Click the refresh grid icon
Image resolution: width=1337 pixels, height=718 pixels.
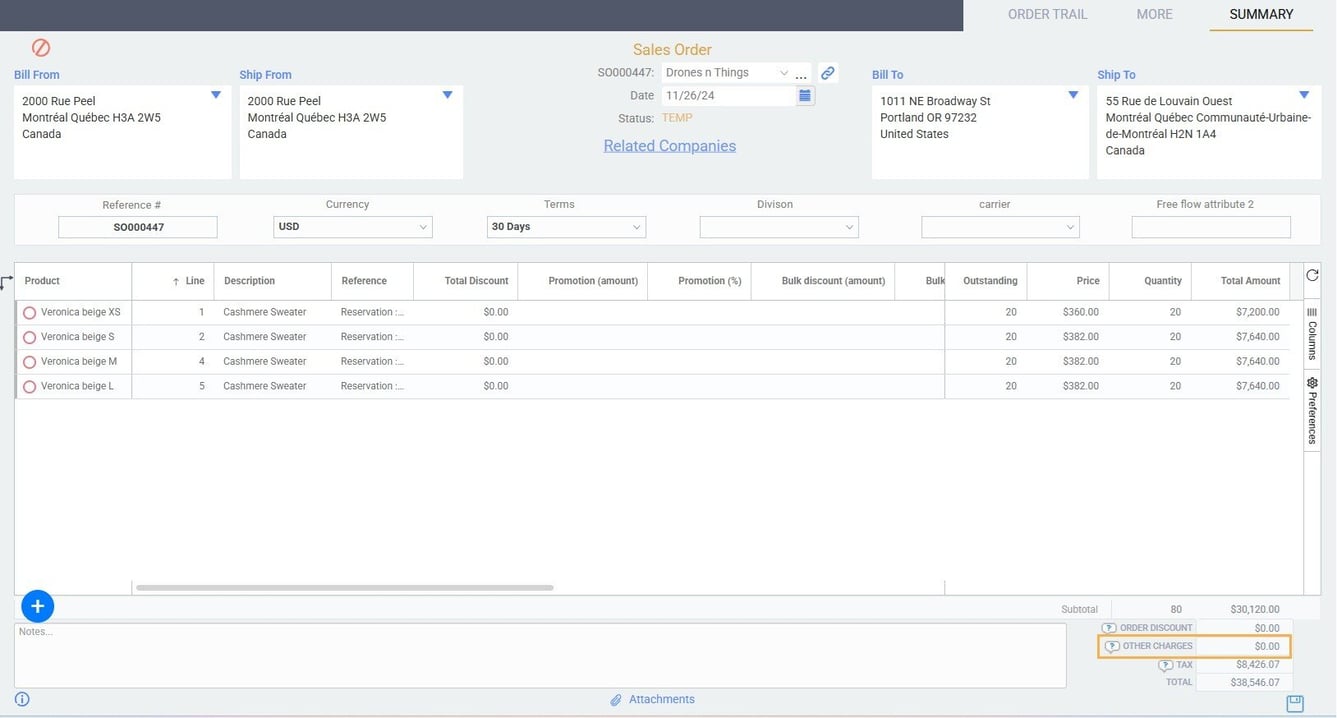click(1312, 275)
